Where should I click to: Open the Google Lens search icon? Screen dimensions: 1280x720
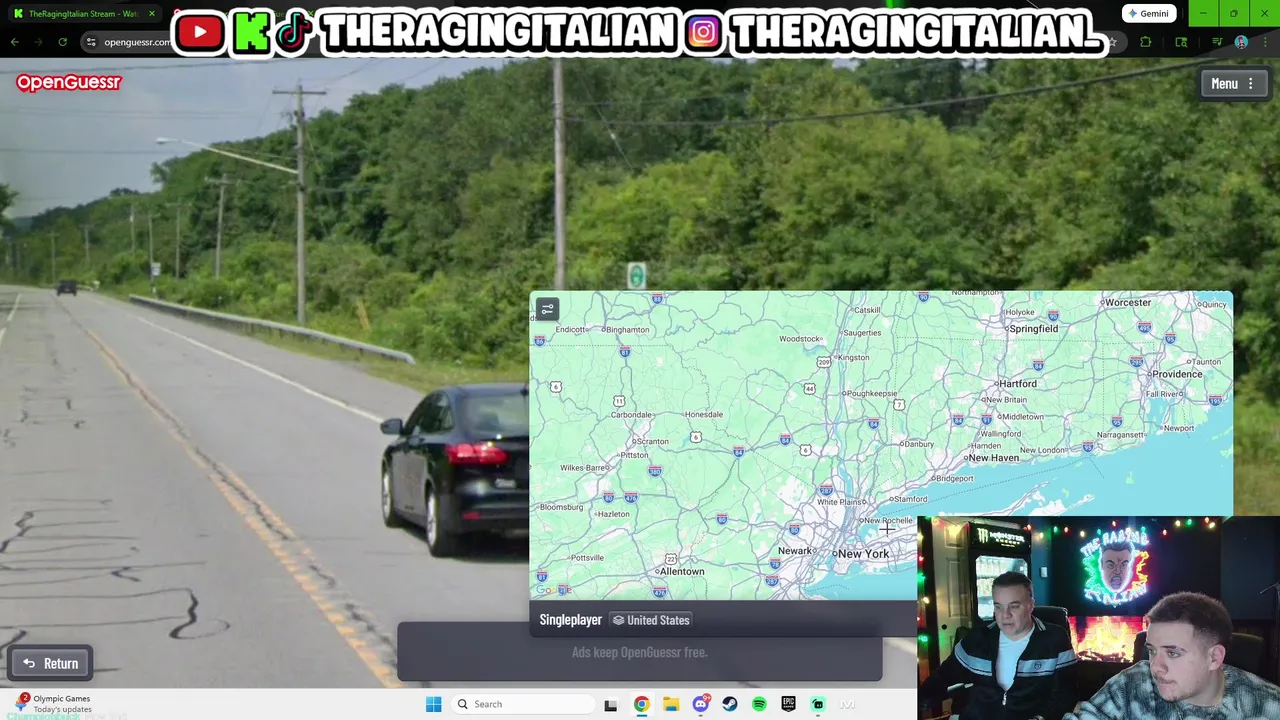1181,42
